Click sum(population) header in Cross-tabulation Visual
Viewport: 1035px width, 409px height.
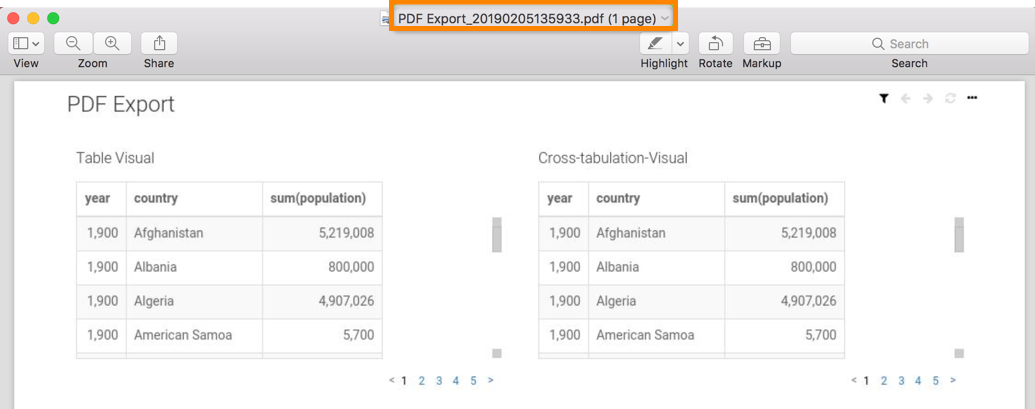click(x=780, y=198)
